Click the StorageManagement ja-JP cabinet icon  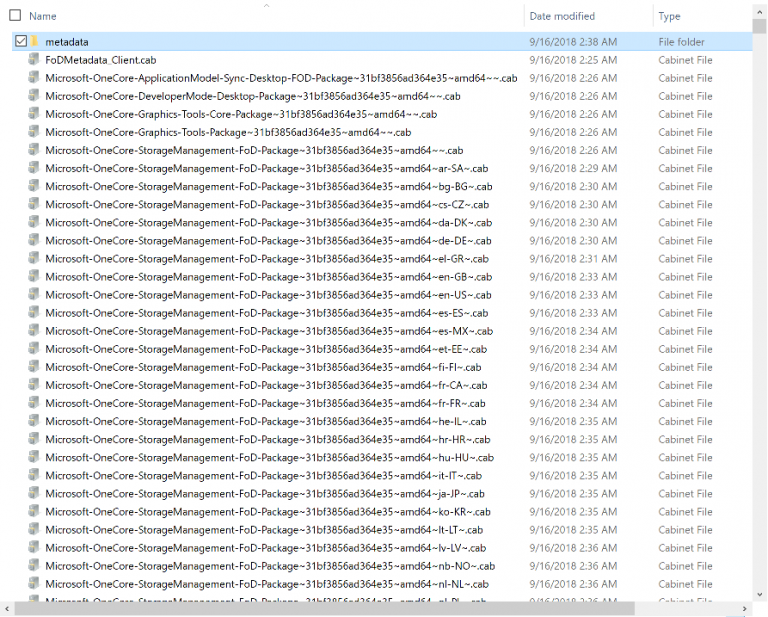pos(34,494)
